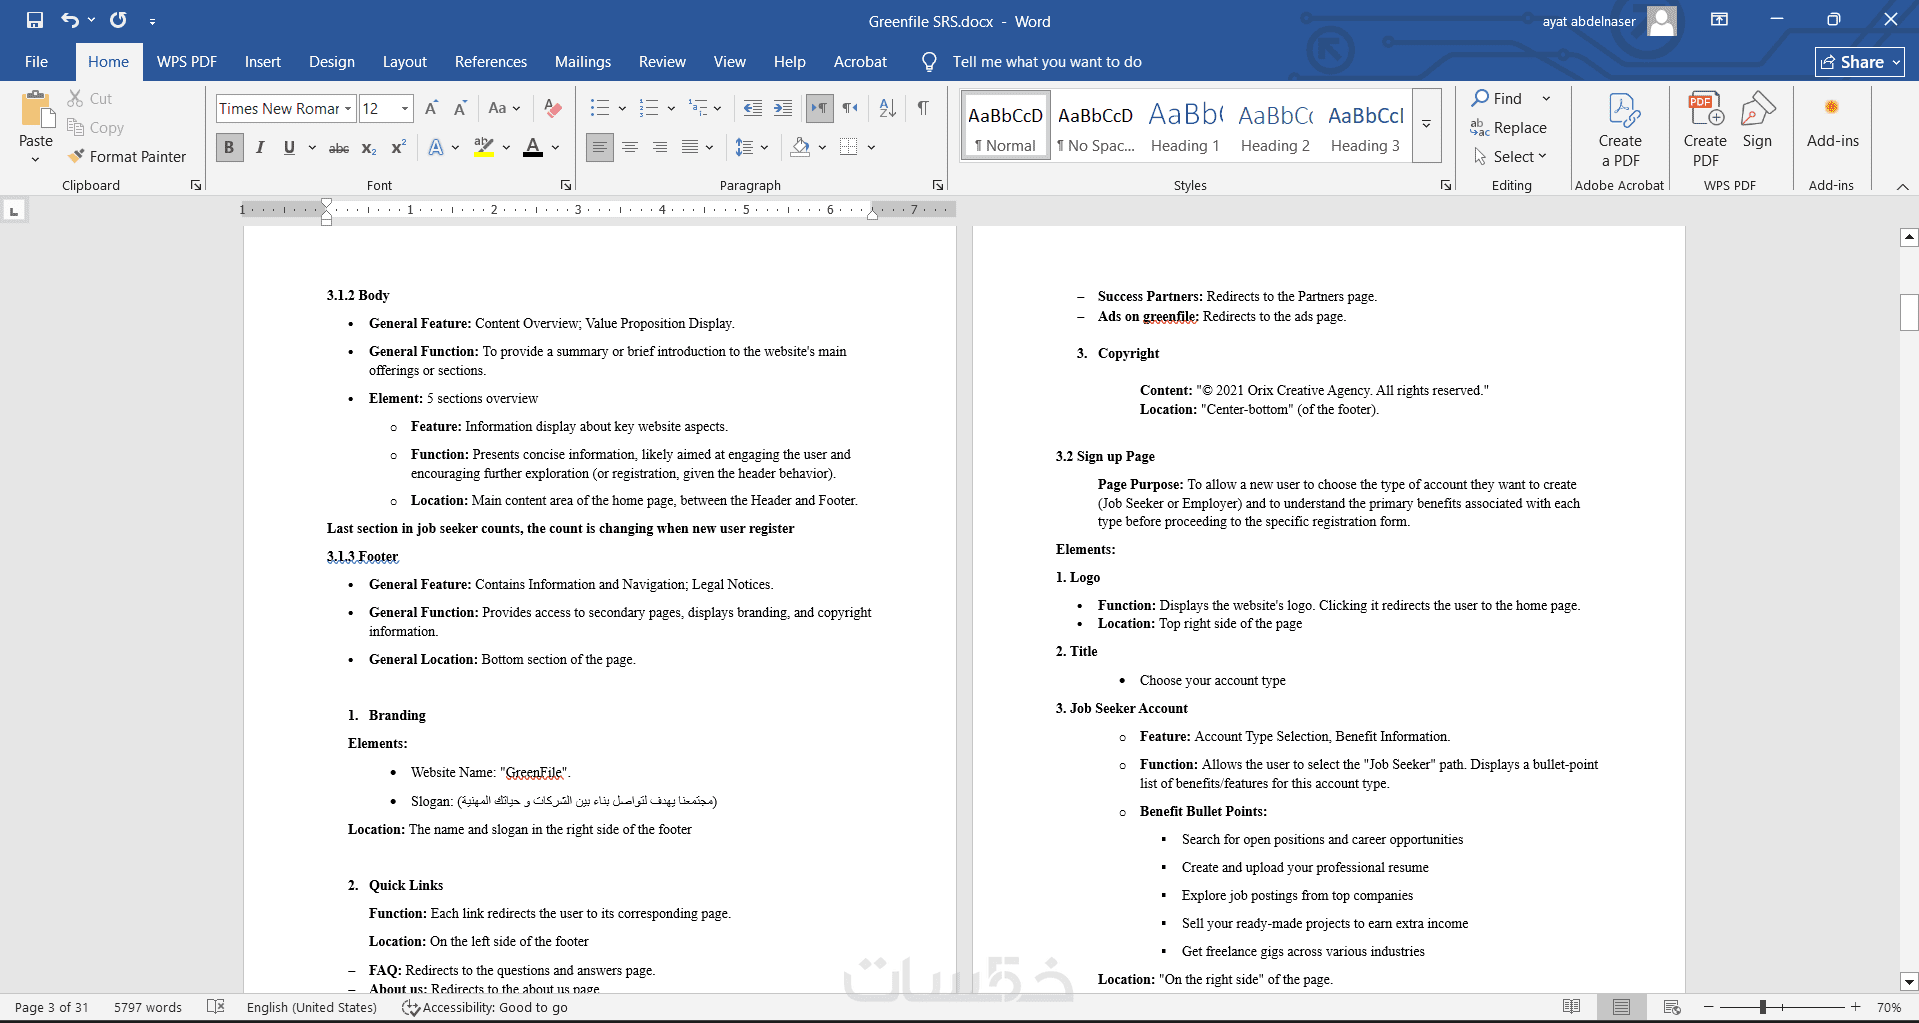Open the proofing errors status icon

215,1007
